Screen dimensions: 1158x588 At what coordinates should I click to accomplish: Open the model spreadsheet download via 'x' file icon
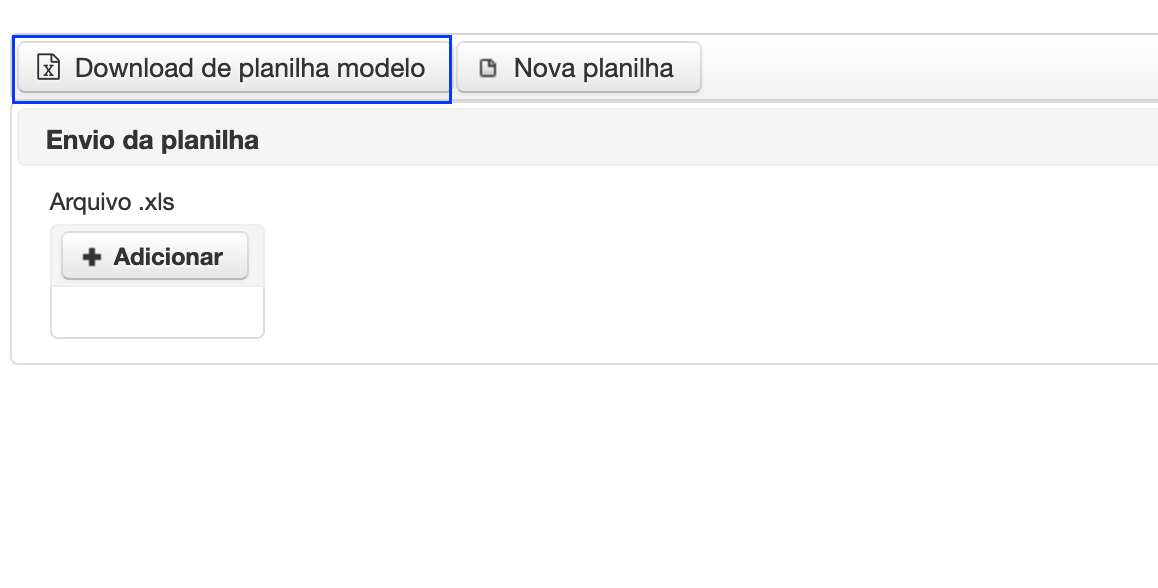click(x=49, y=67)
